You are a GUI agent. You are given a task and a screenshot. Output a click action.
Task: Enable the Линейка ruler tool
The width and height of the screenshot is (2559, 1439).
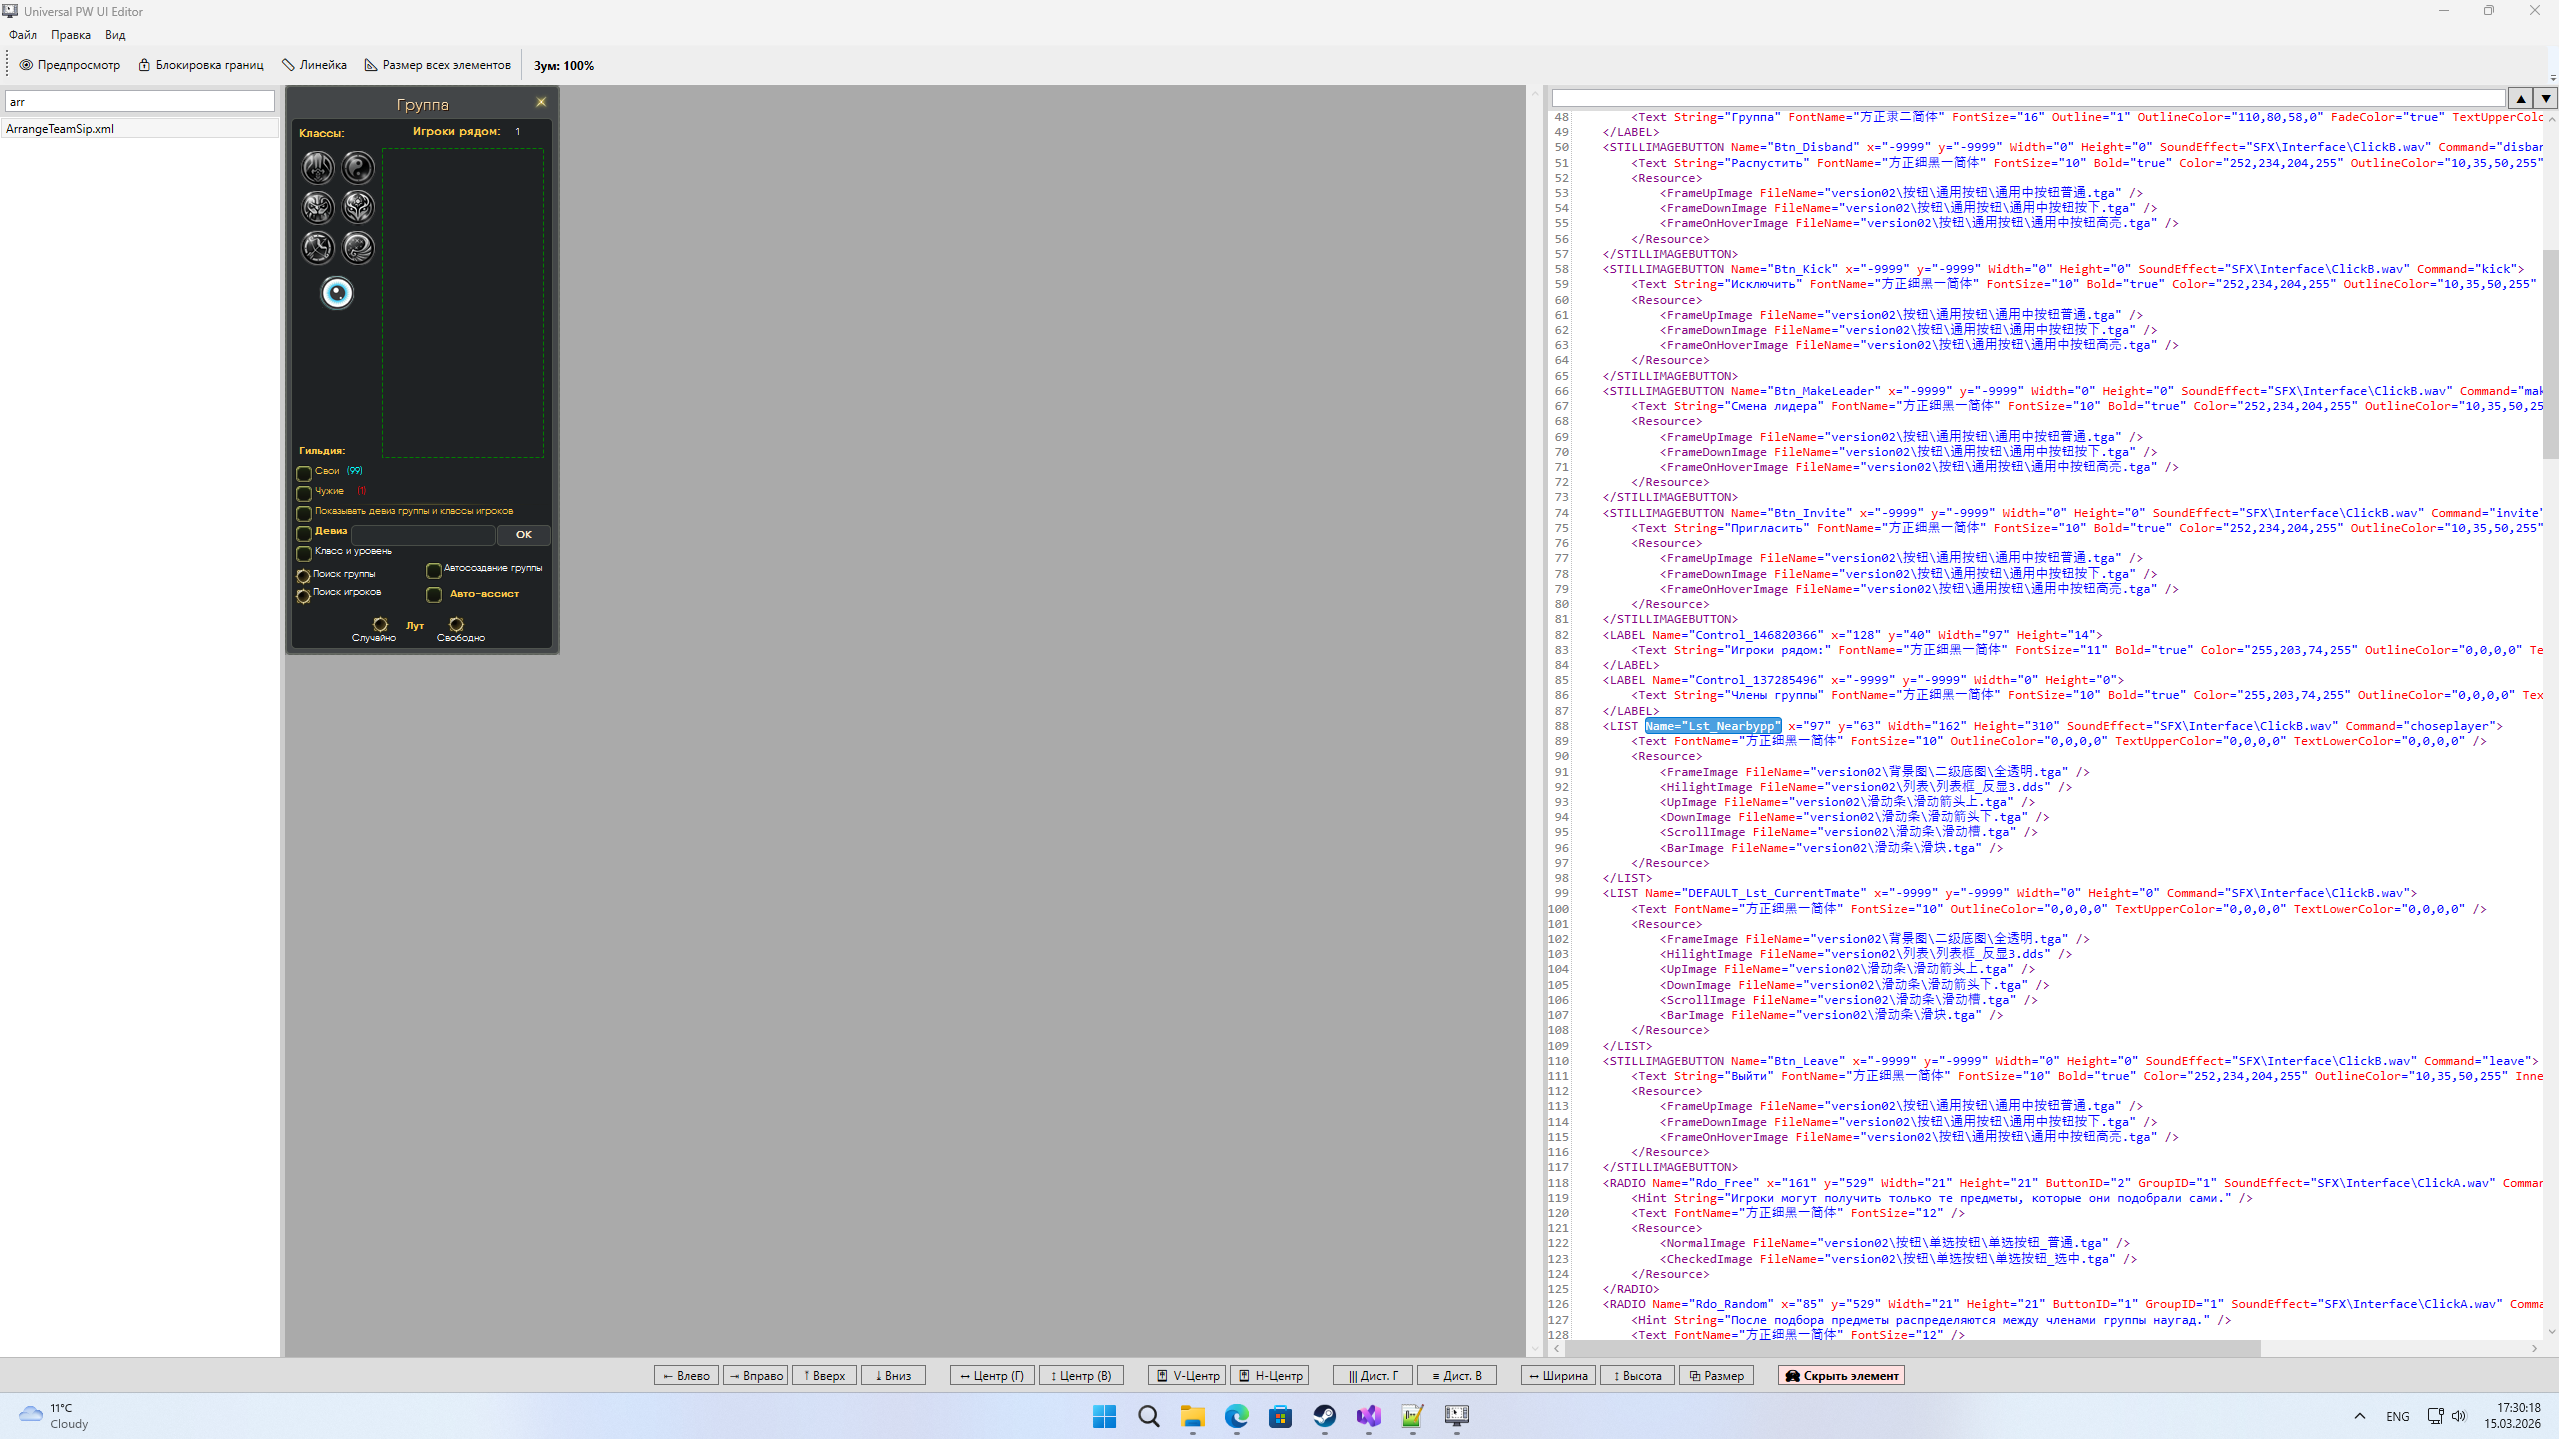[x=288, y=65]
